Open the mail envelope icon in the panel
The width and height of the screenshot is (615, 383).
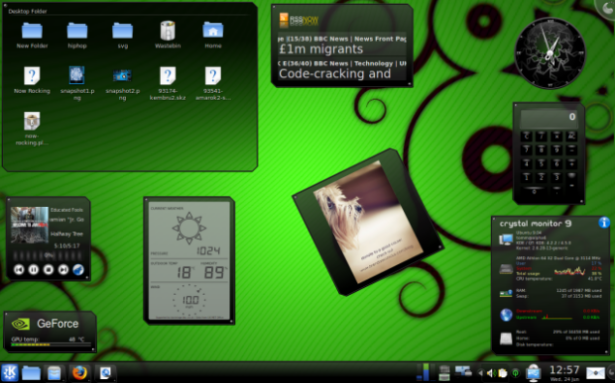595,373
